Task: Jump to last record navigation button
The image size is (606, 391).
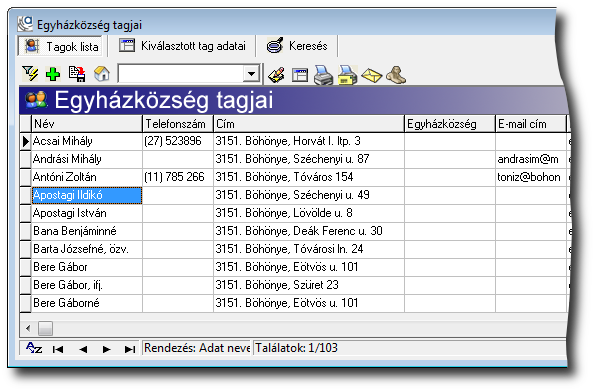Action: click(x=130, y=349)
